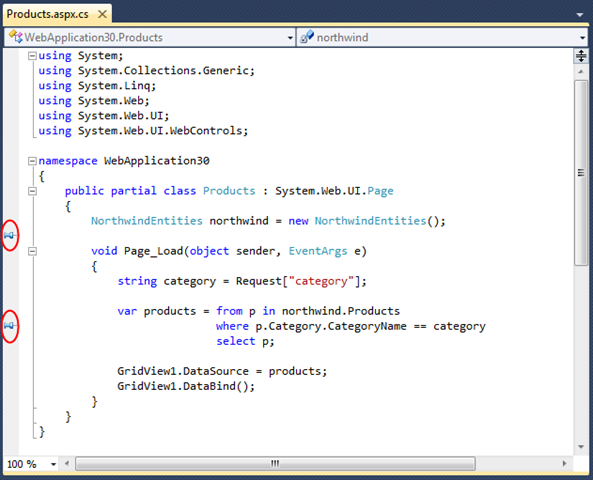
Task: Click the horizontal scrollbar left arrow
Action: click(x=67, y=463)
